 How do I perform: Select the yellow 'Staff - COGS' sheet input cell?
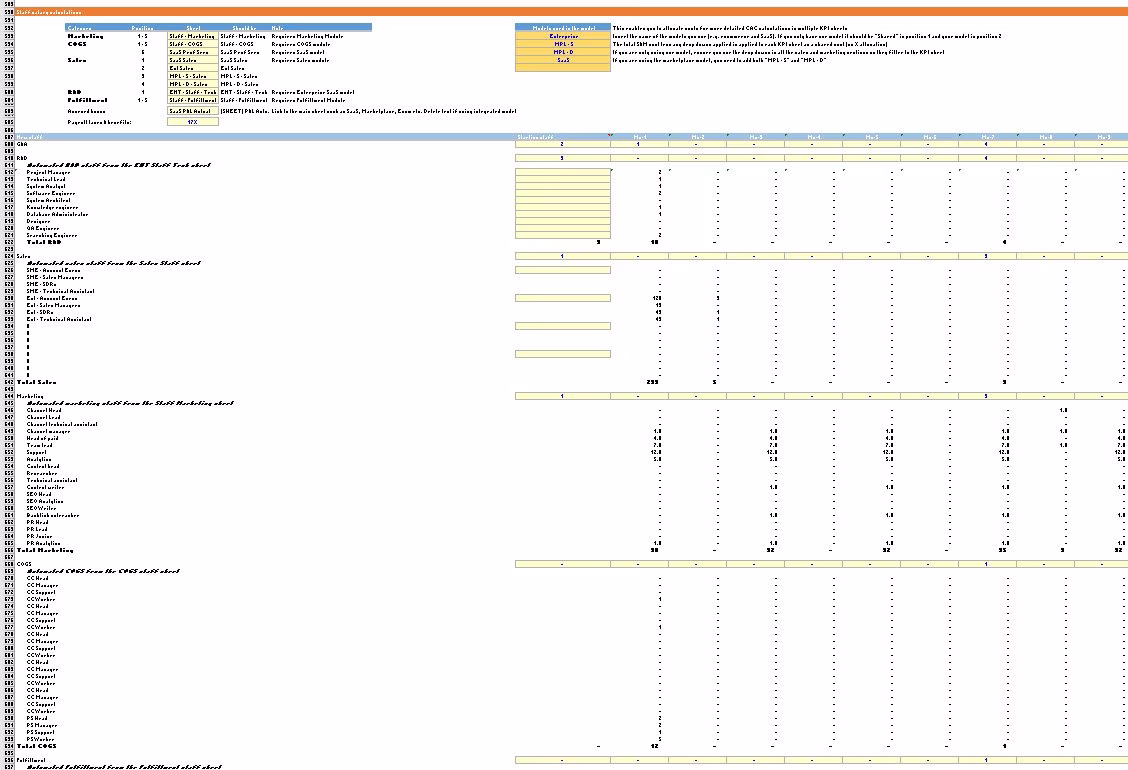(x=192, y=44)
